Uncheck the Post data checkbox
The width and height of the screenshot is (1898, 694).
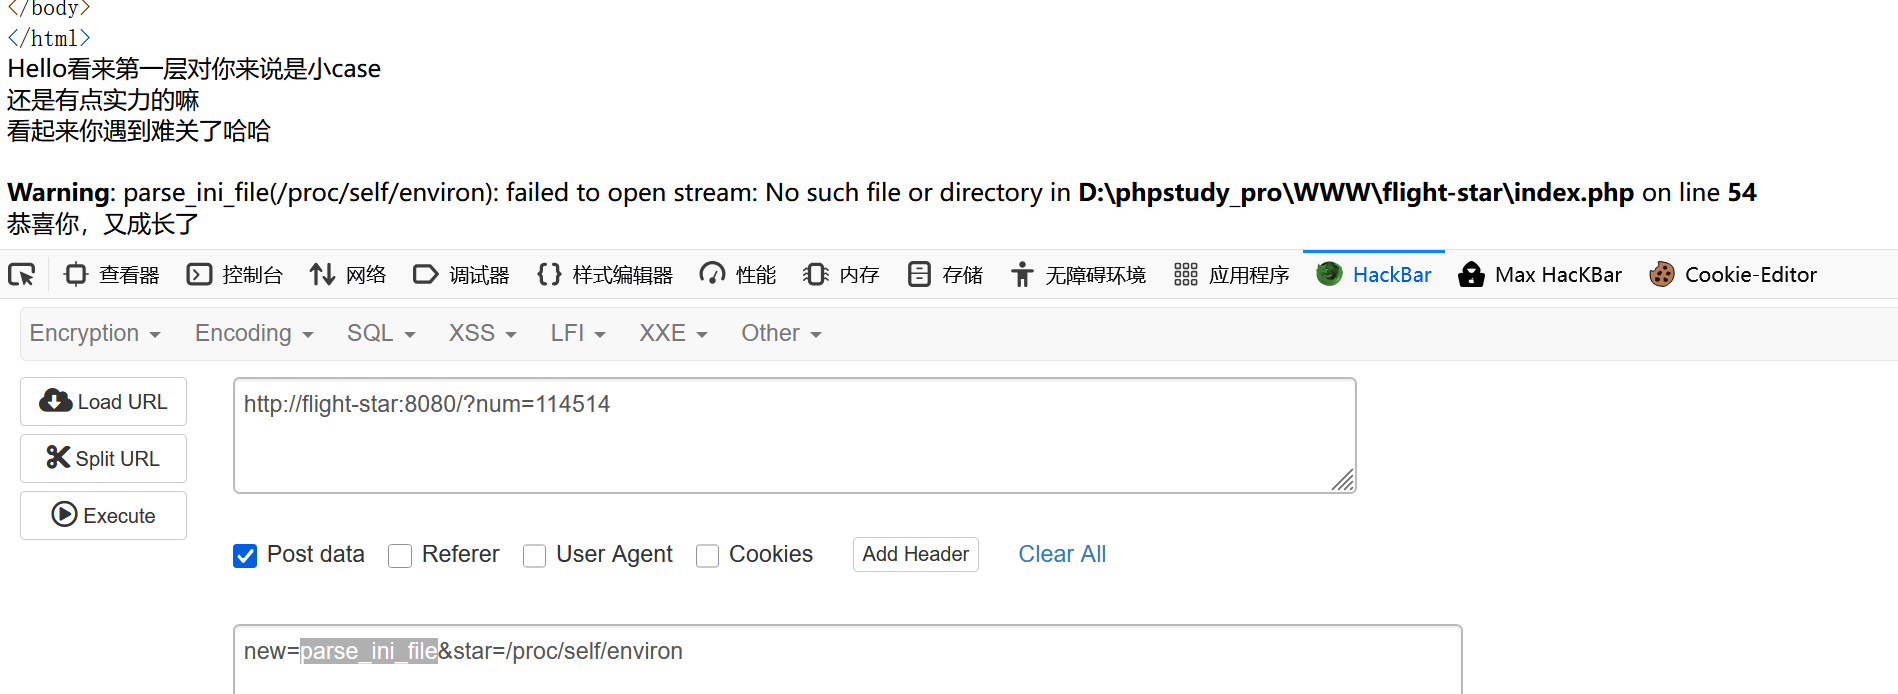(245, 555)
